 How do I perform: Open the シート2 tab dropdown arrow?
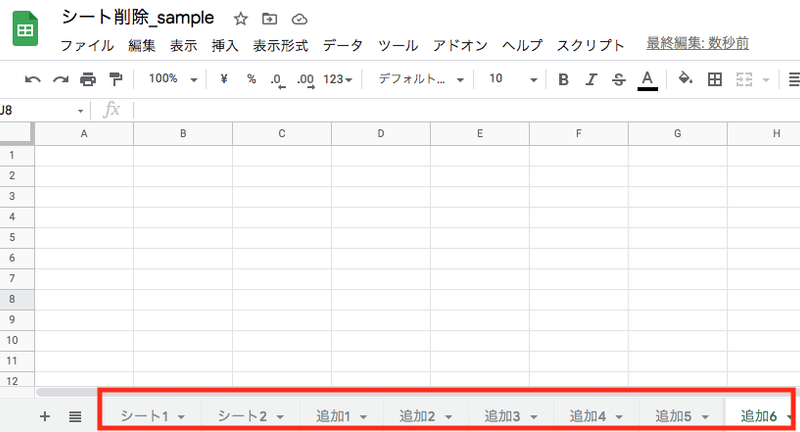pos(280,417)
